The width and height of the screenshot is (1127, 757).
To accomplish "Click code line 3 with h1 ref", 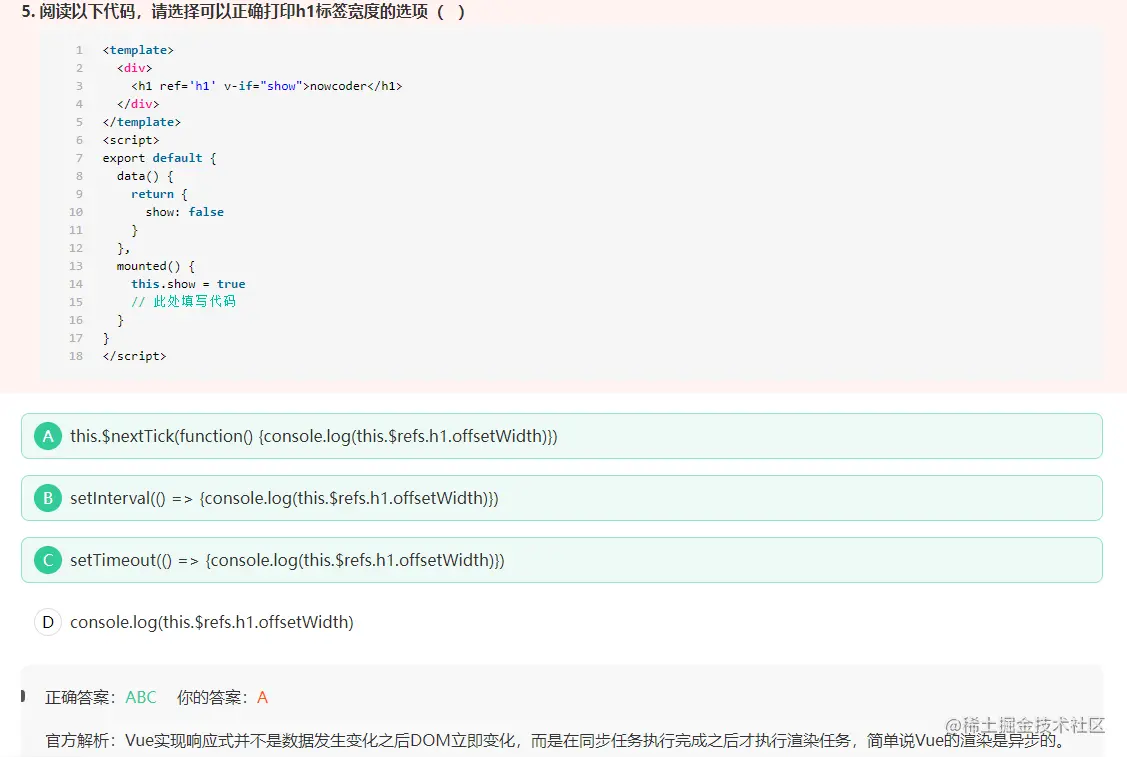I will coord(267,86).
